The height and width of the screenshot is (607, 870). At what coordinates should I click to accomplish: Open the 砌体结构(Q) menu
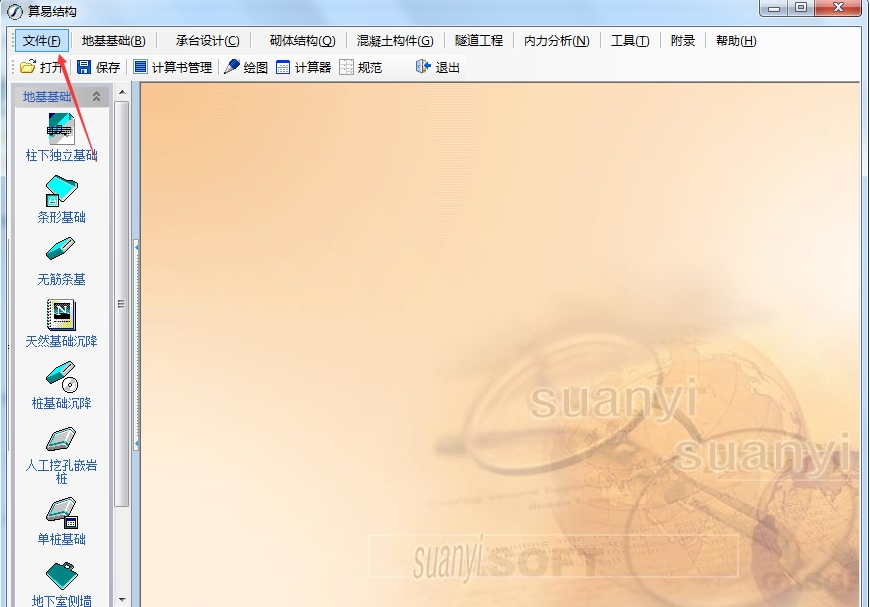coord(302,41)
